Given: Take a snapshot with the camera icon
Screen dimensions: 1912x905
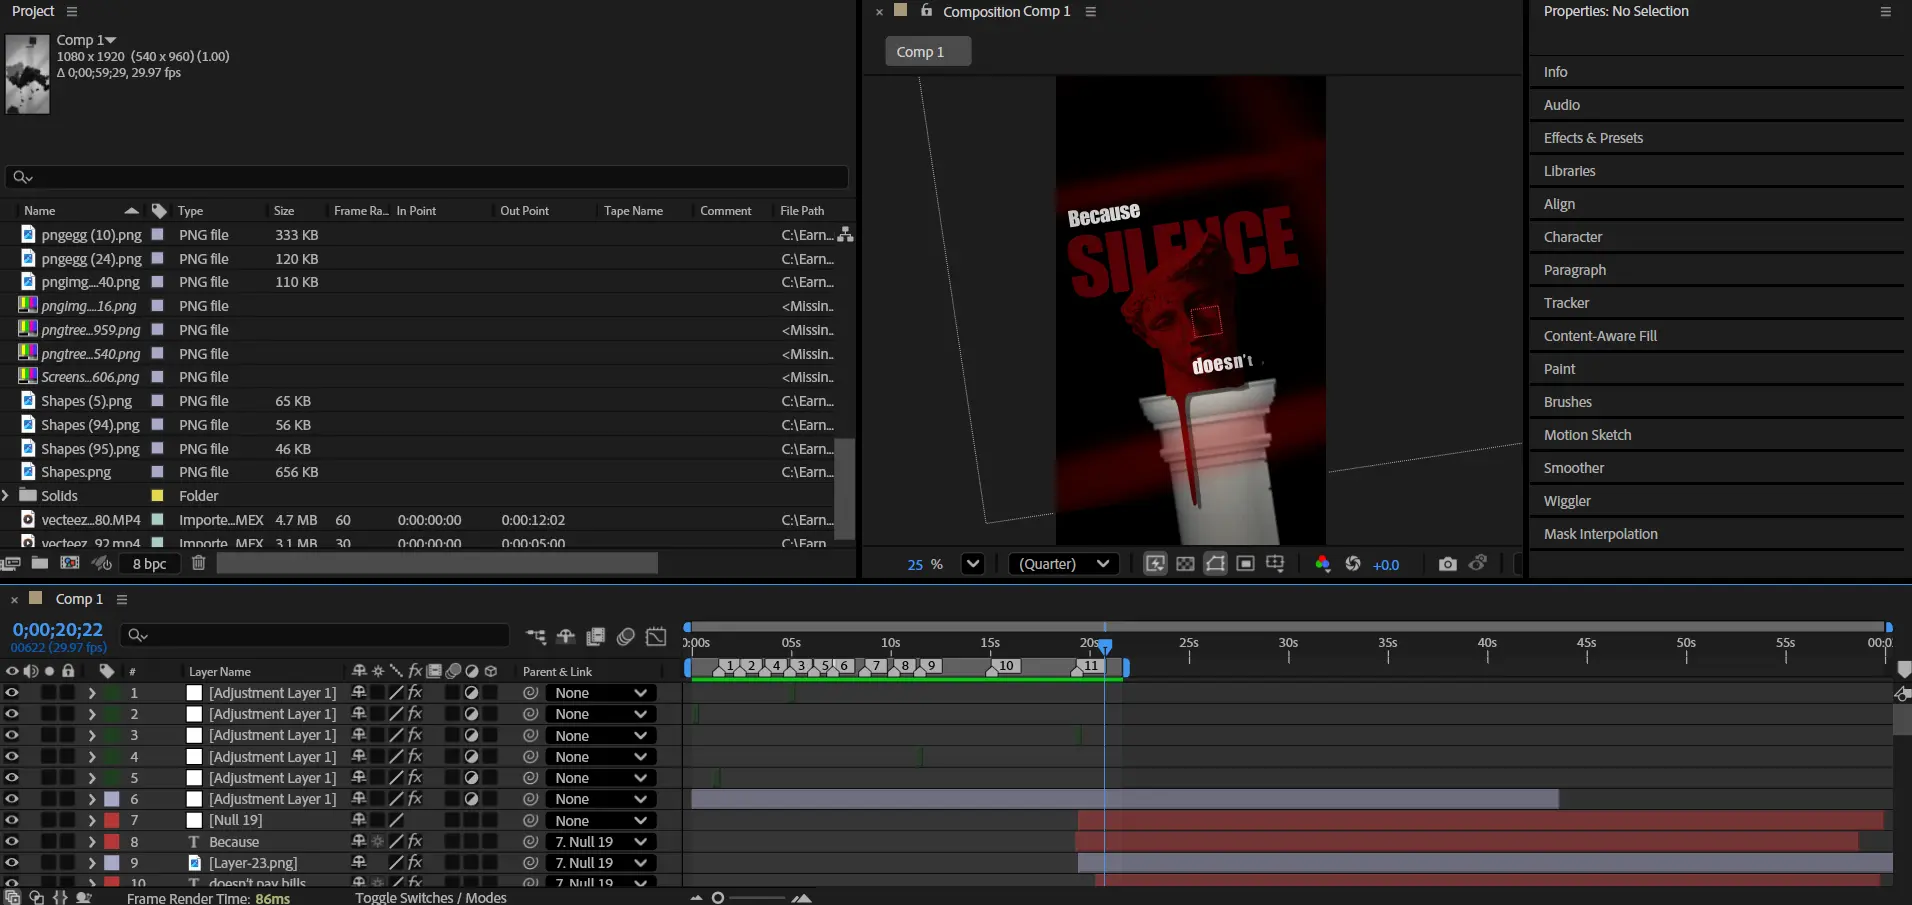Looking at the screenshot, I should 1447,564.
